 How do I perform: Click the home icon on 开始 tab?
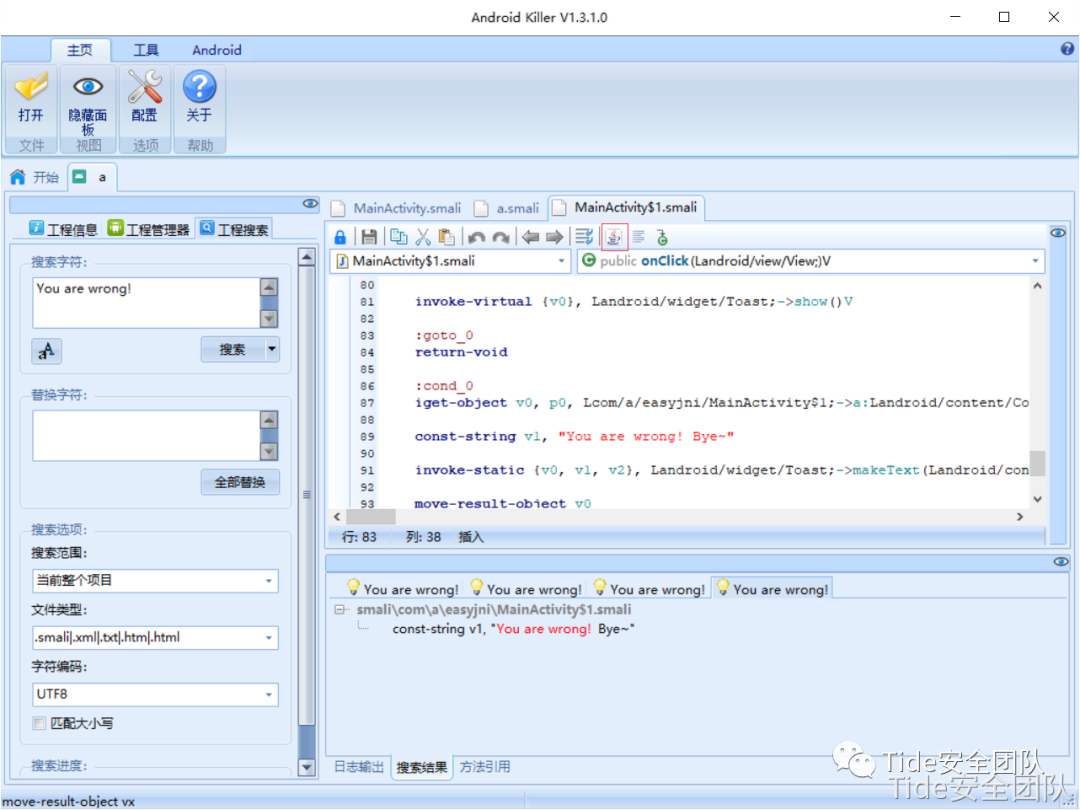pos(18,177)
